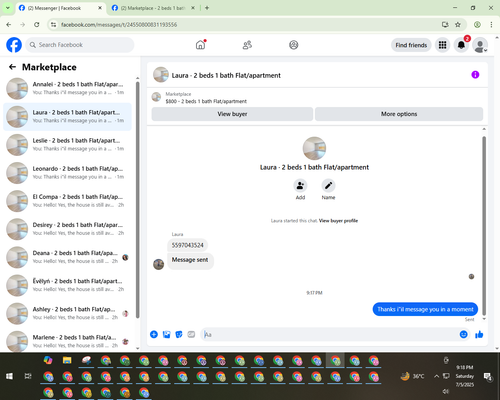Open Leslie conversation in chat list
This screenshot has width=500, height=400.
(67, 145)
